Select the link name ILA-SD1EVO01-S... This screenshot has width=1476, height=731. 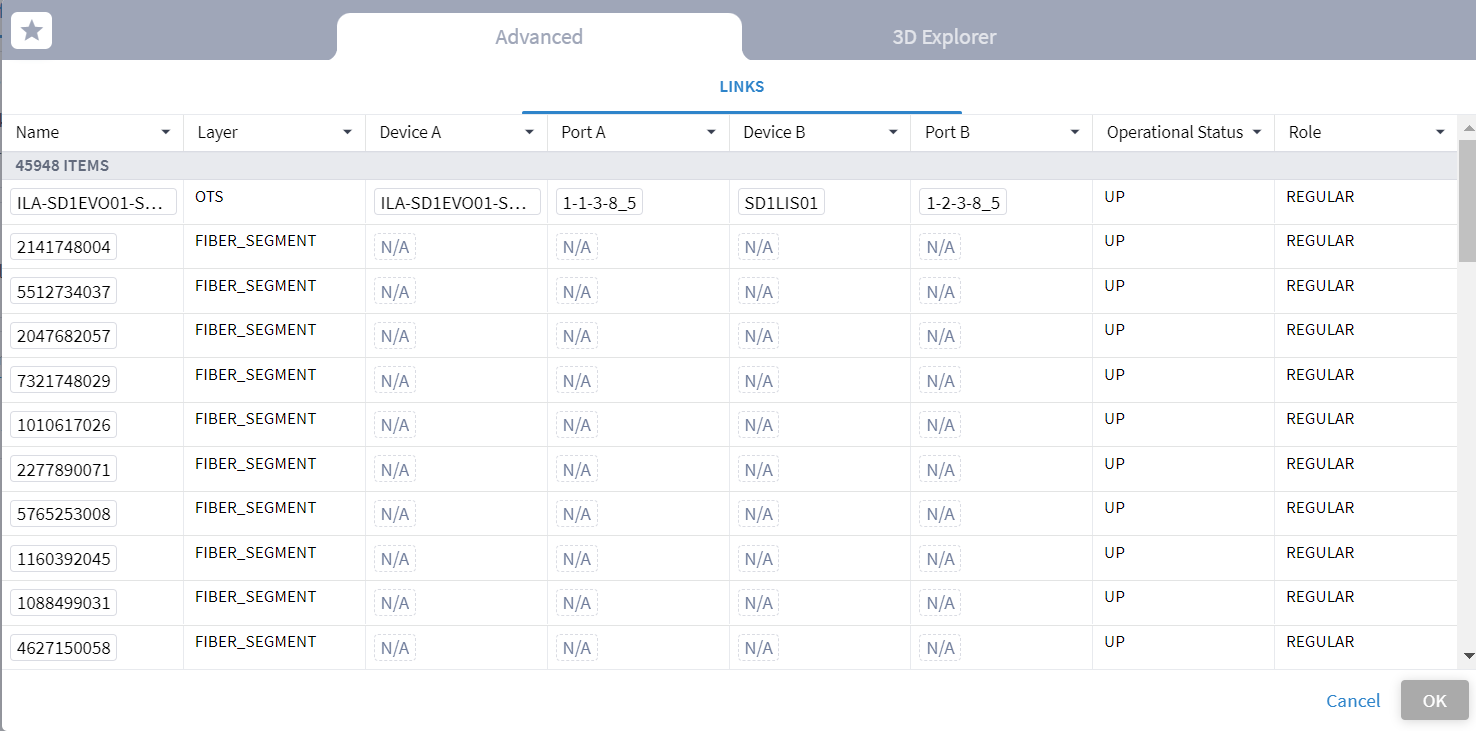[93, 203]
